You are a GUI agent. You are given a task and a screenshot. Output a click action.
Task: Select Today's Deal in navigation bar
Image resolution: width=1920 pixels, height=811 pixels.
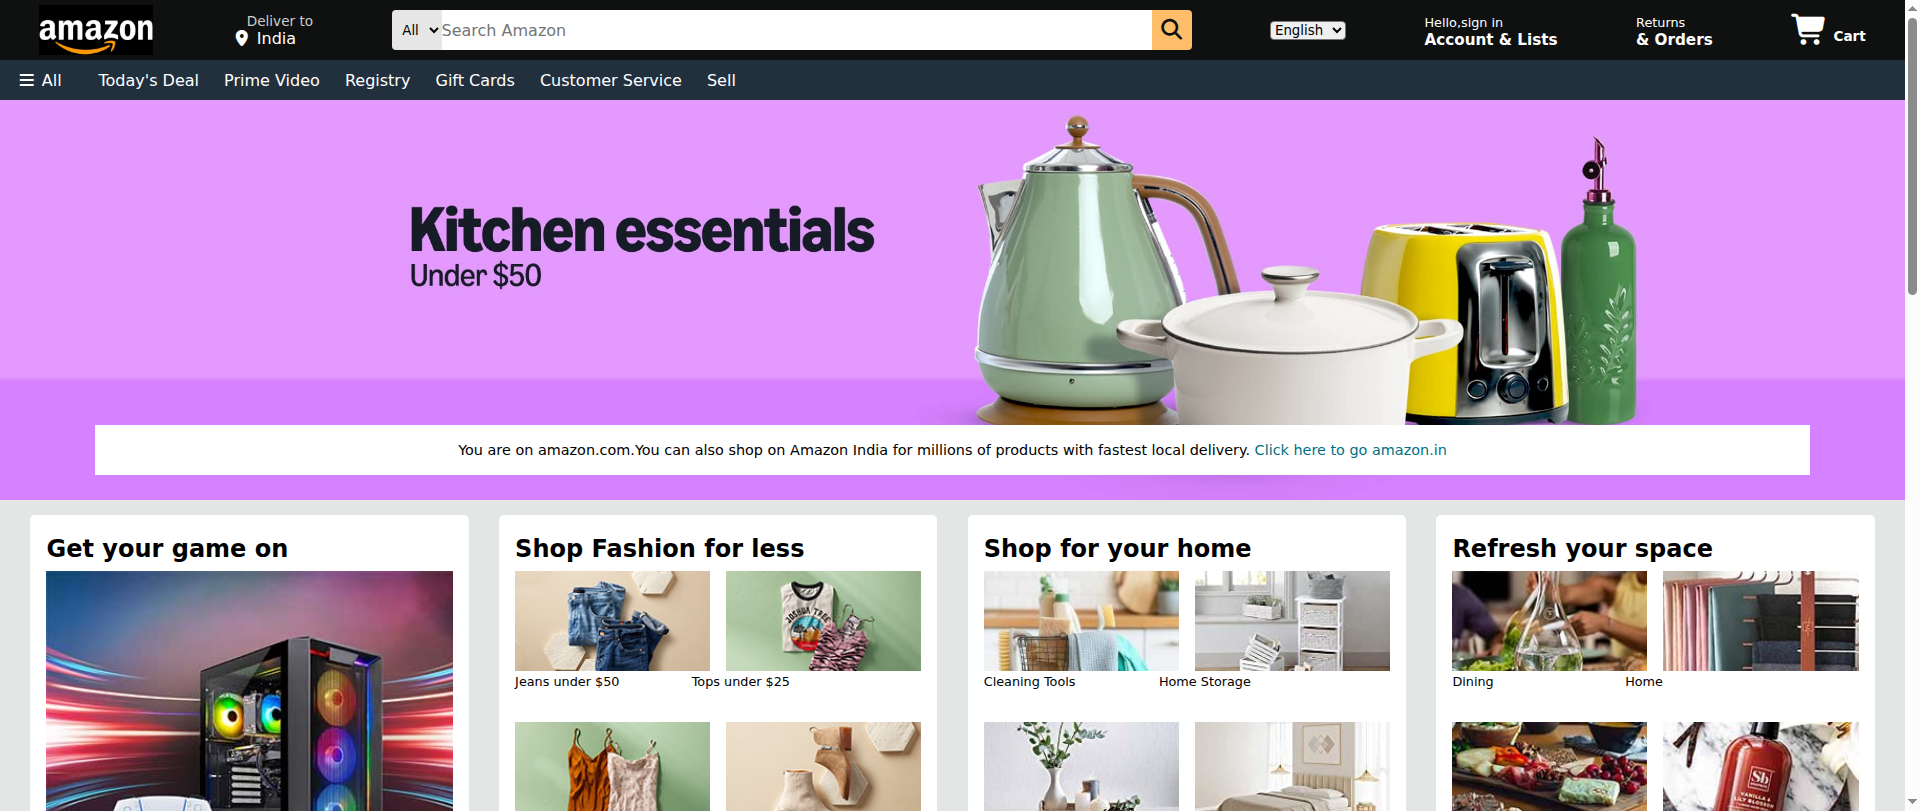148,80
